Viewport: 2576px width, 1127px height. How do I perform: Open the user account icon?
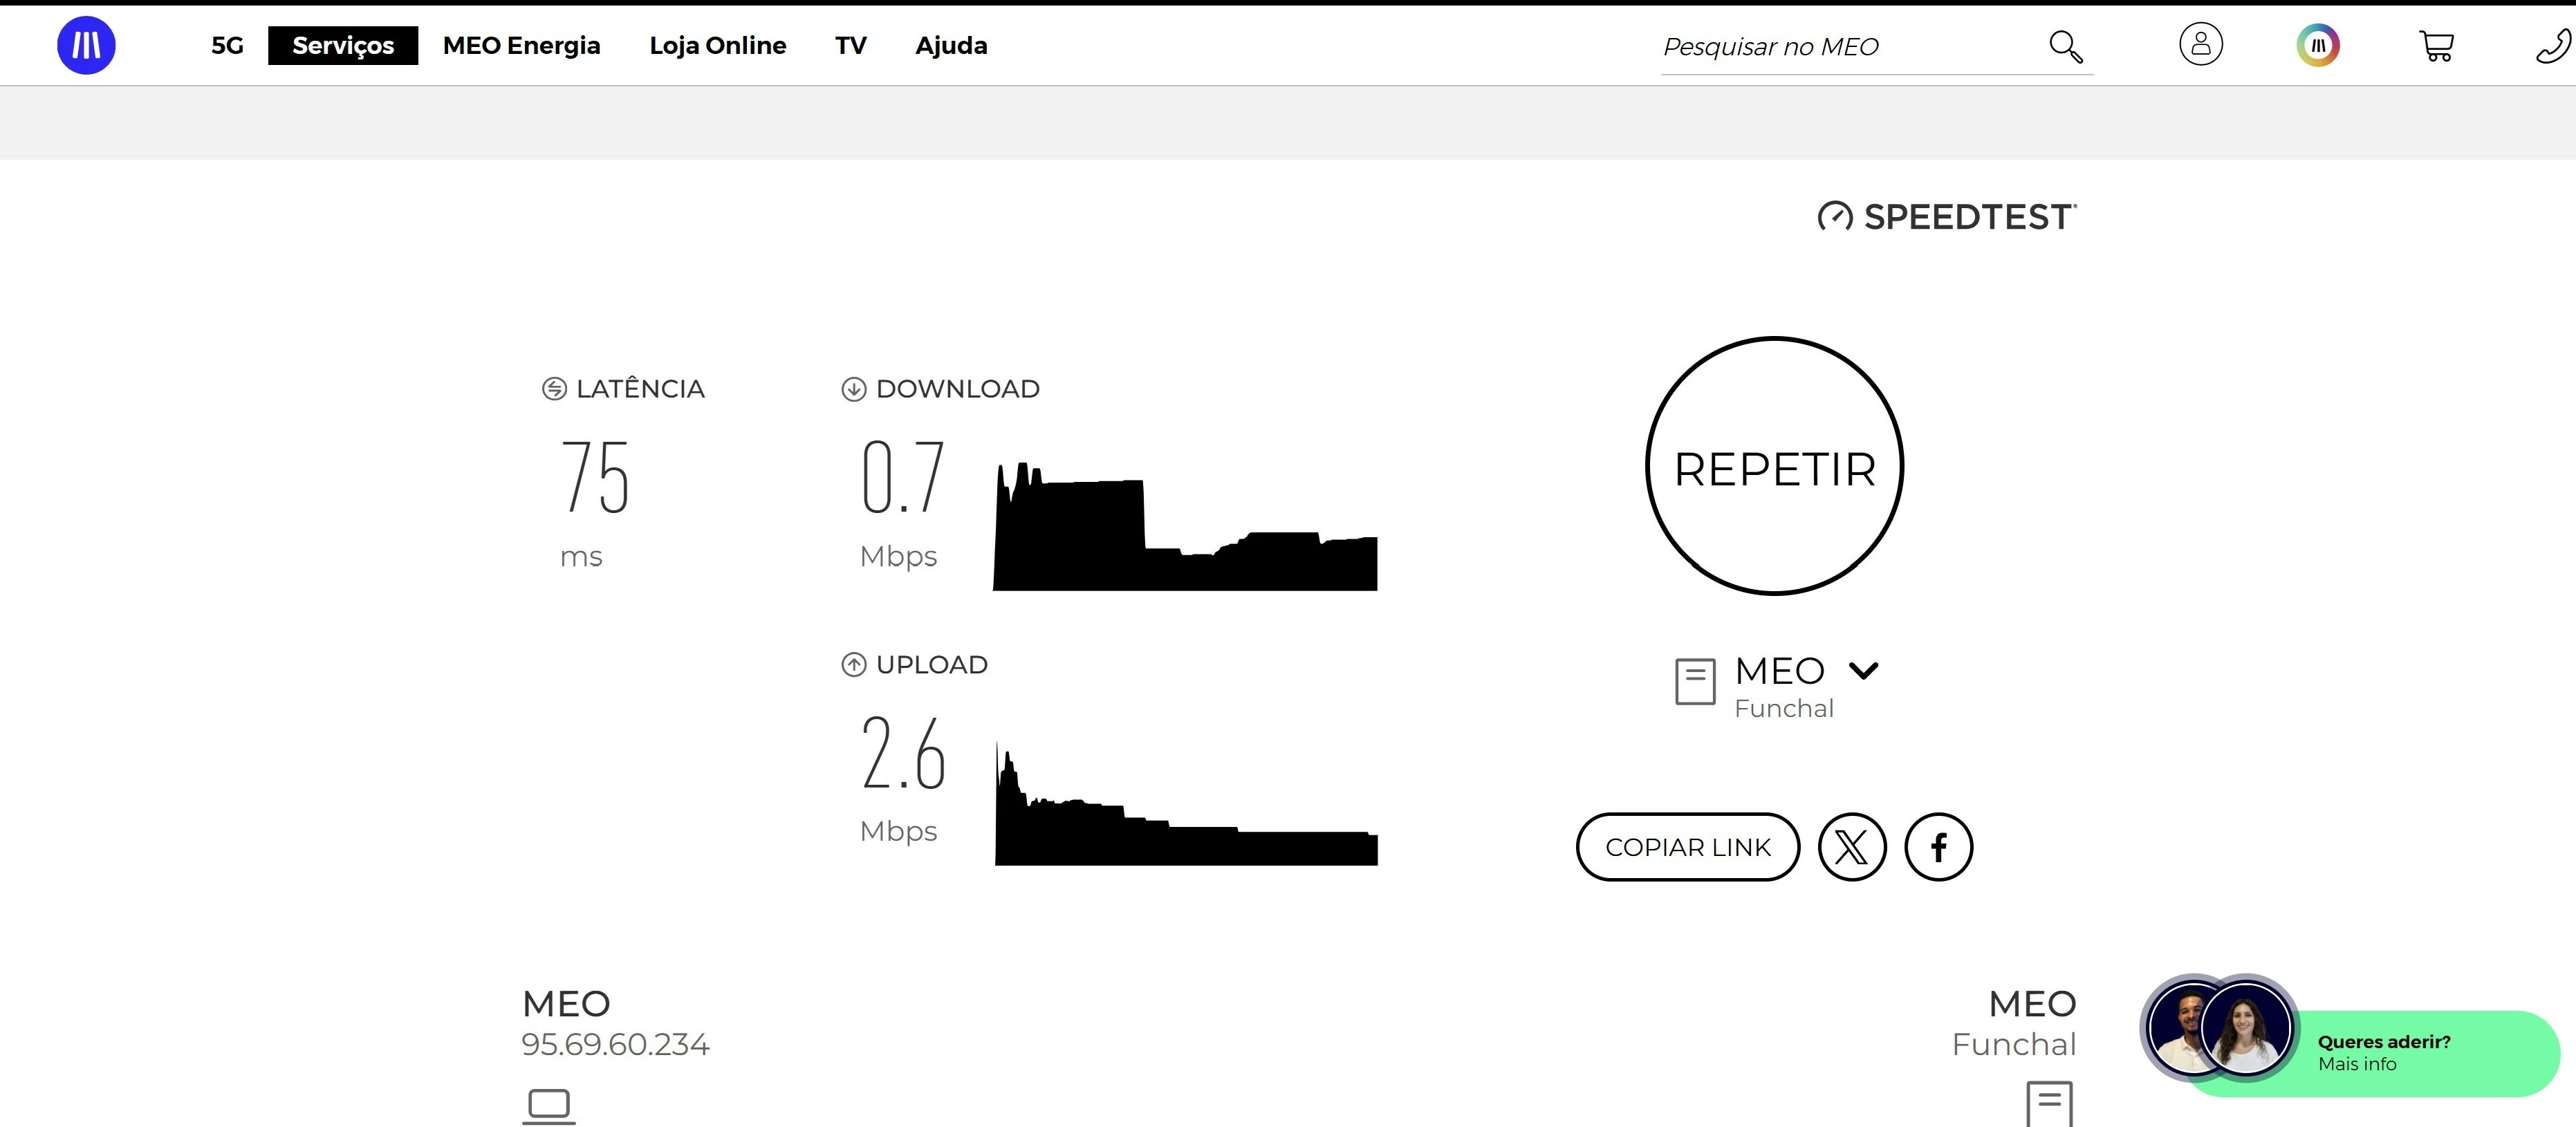tap(2200, 45)
